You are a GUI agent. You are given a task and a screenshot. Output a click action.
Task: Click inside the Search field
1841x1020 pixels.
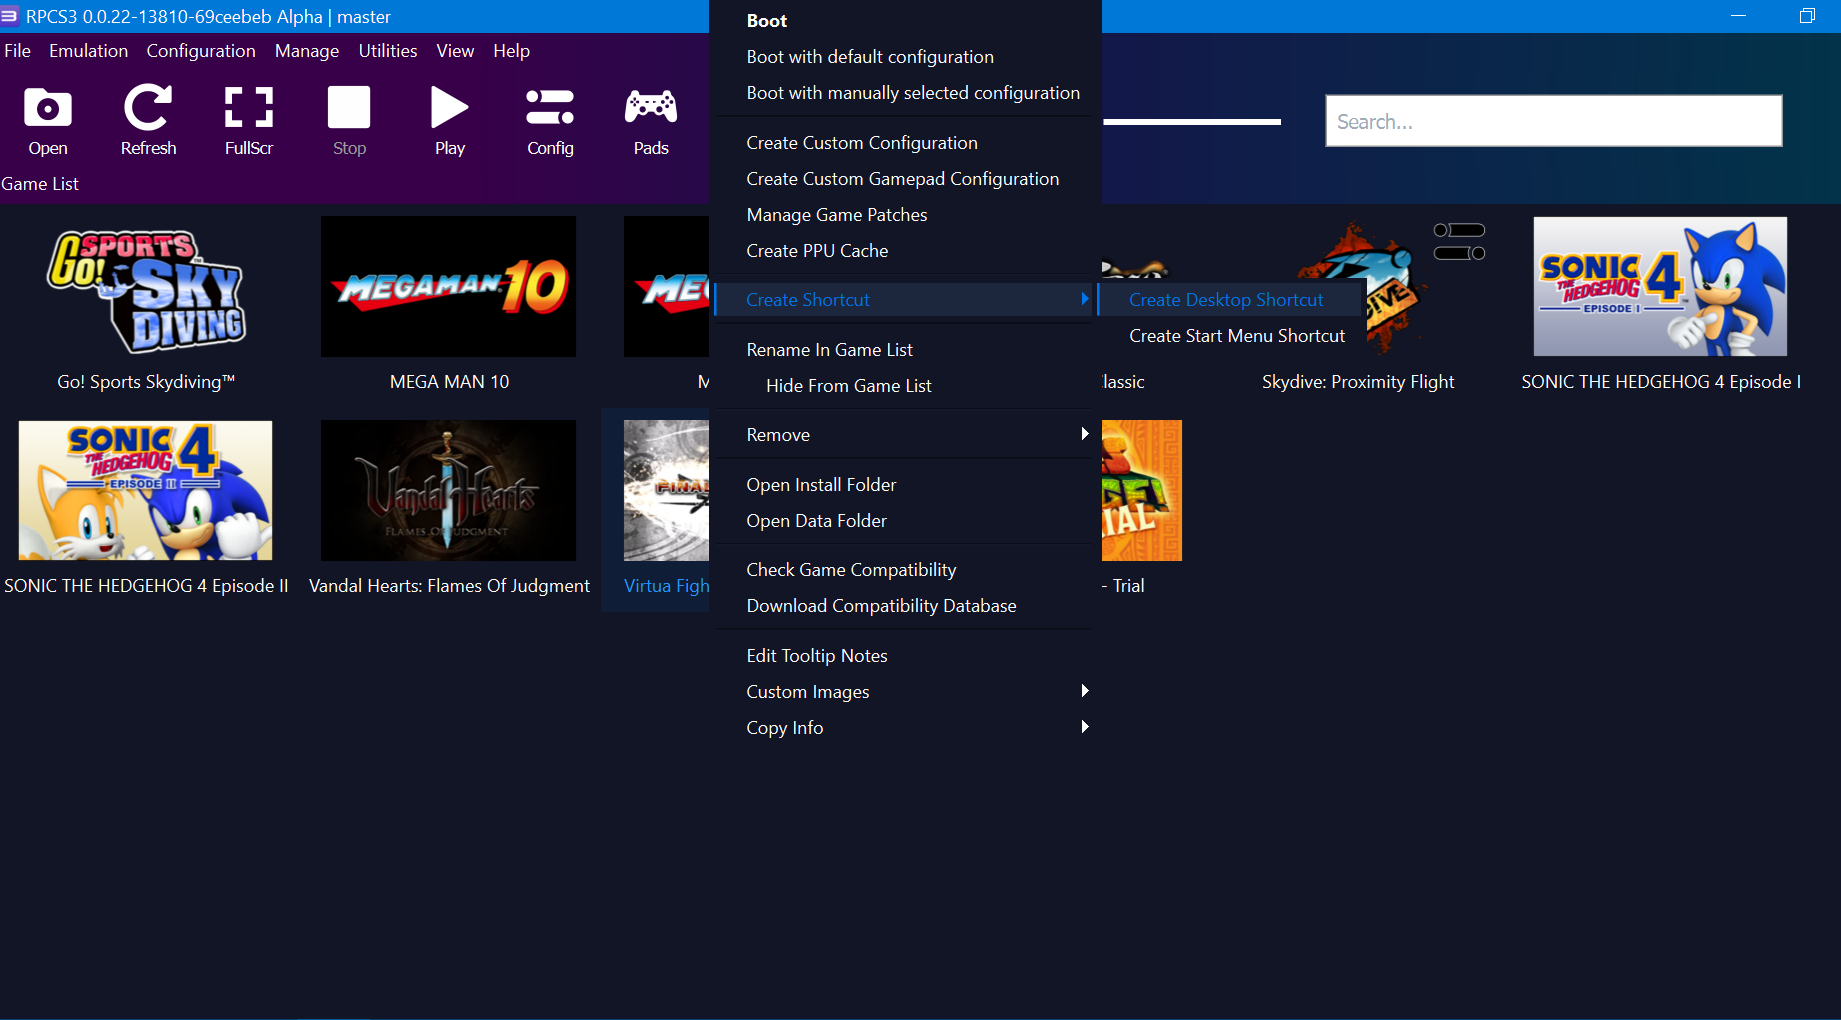1553,120
